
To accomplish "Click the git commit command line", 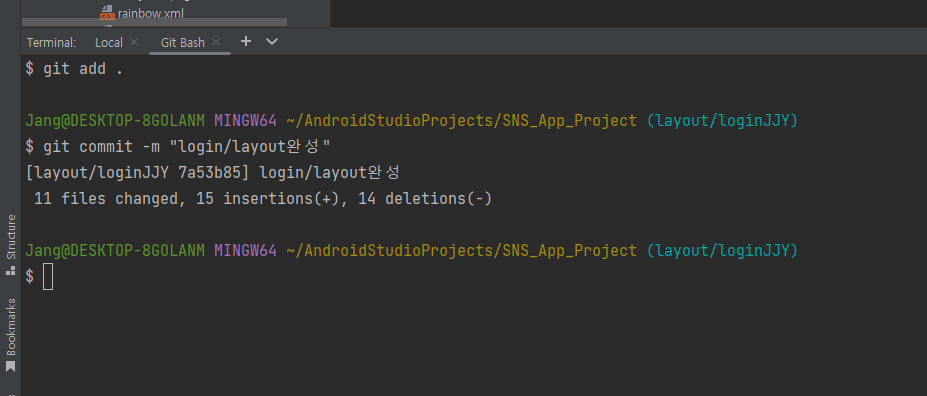I will [x=177, y=147].
